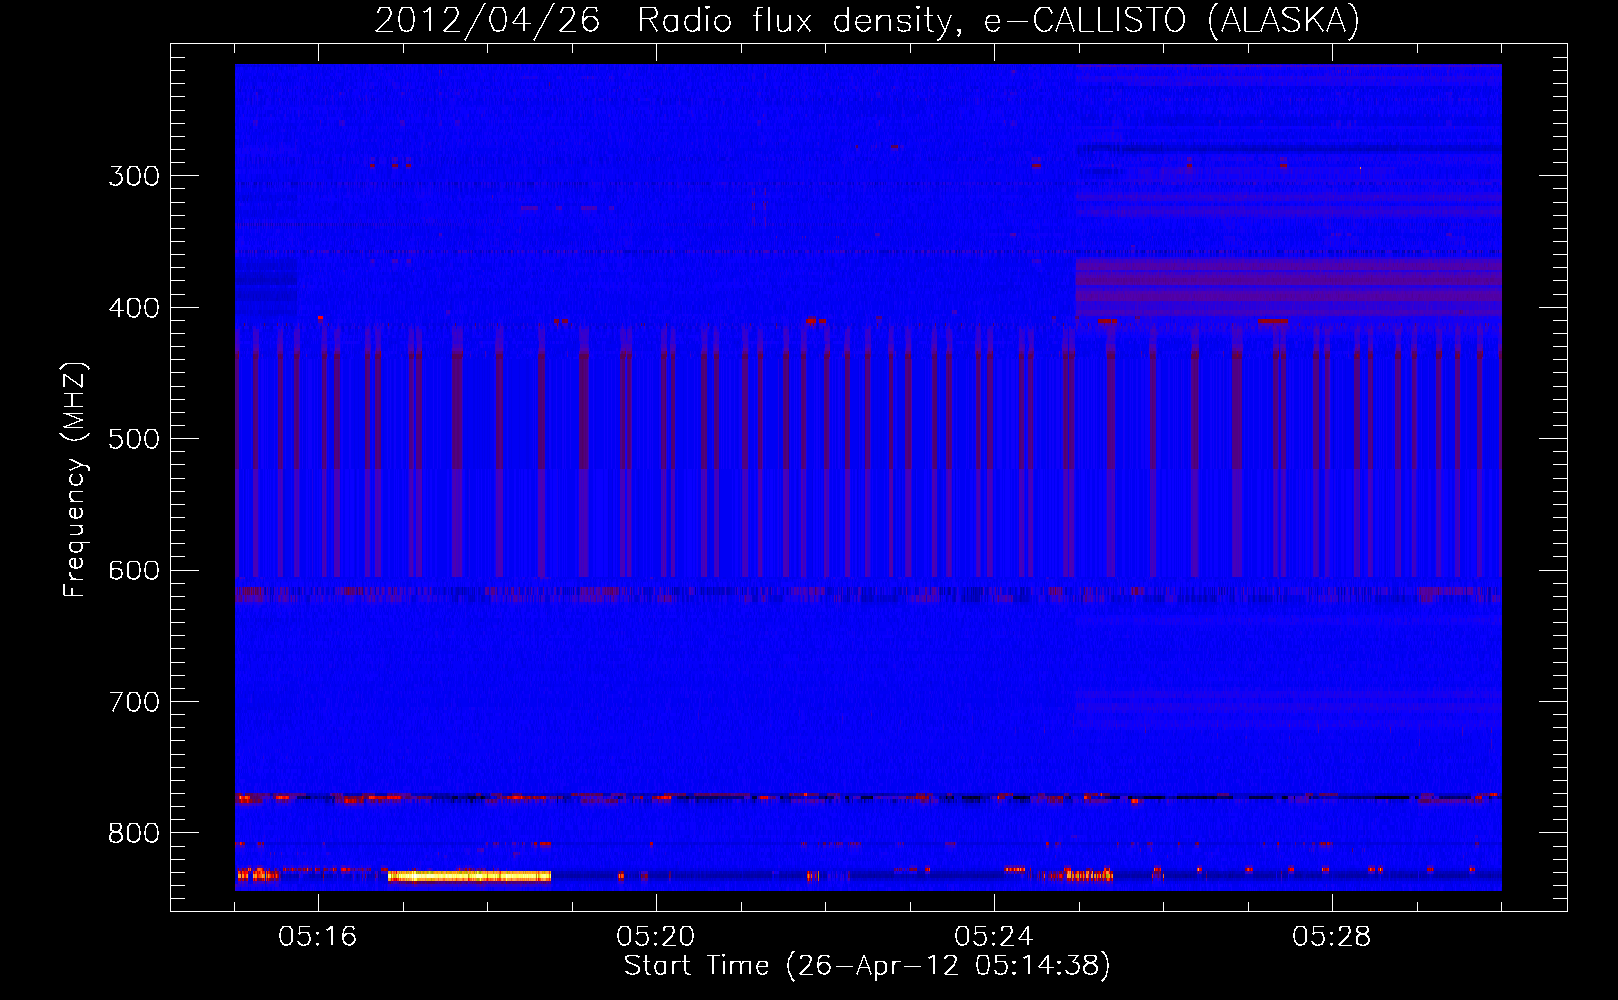Click the 05:24 time tick label
1618x1000 pixels.
(x=994, y=937)
